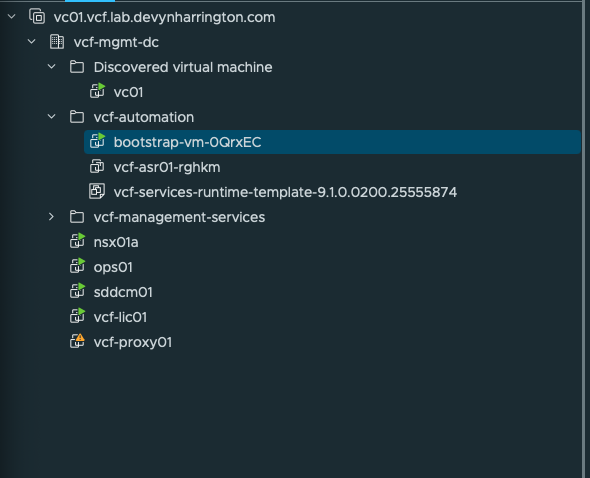Viewport: 590px width, 478px height.
Task: Click the template icon for vcf-services-runtime-template
Action: pyautogui.click(x=97, y=192)
